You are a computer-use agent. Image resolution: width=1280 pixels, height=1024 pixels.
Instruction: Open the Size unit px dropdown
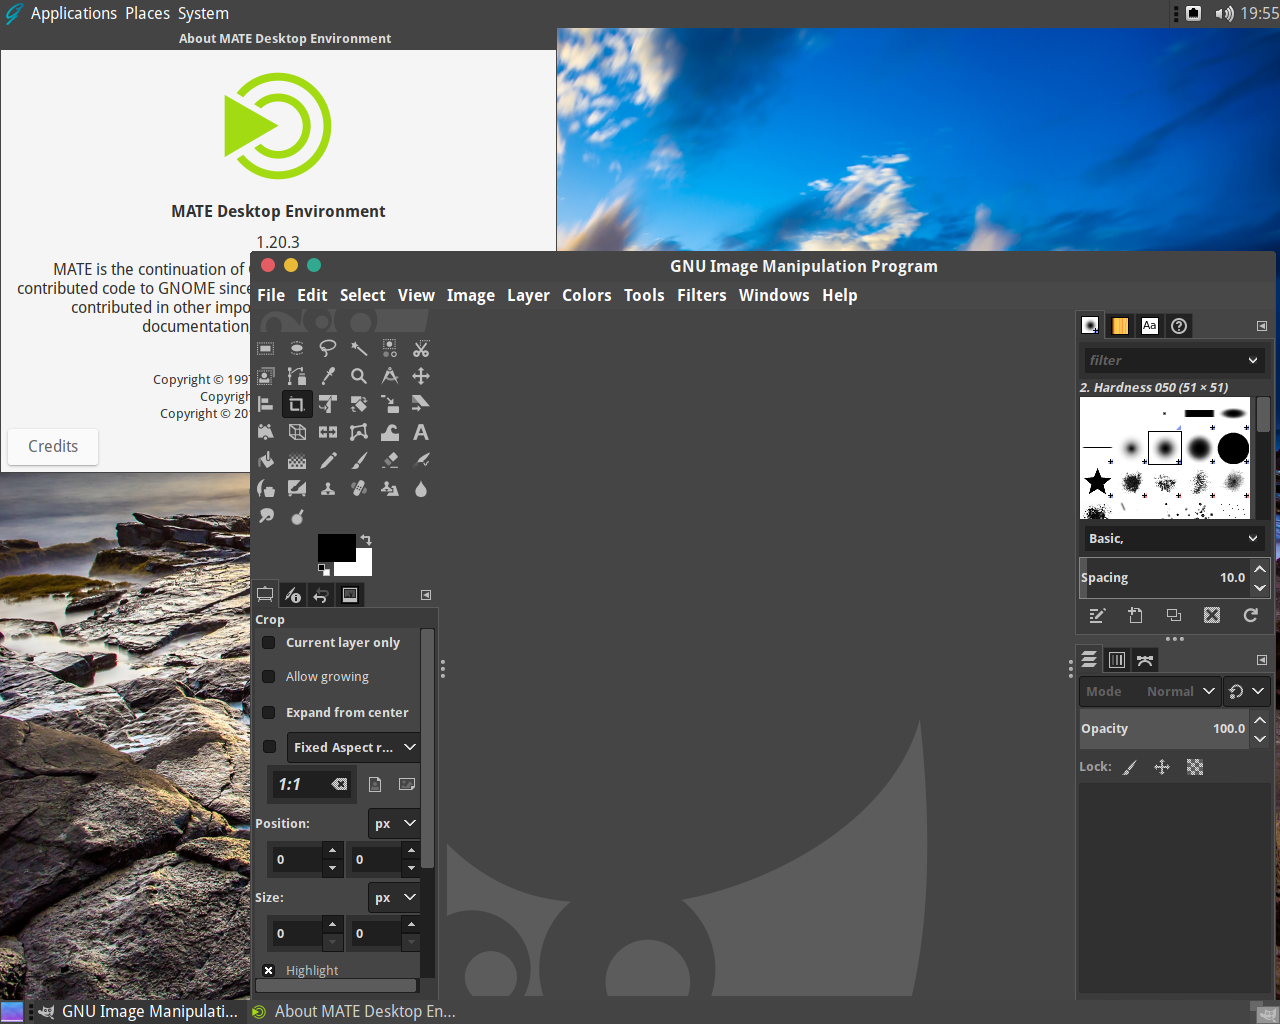click(x=394, y=897)
